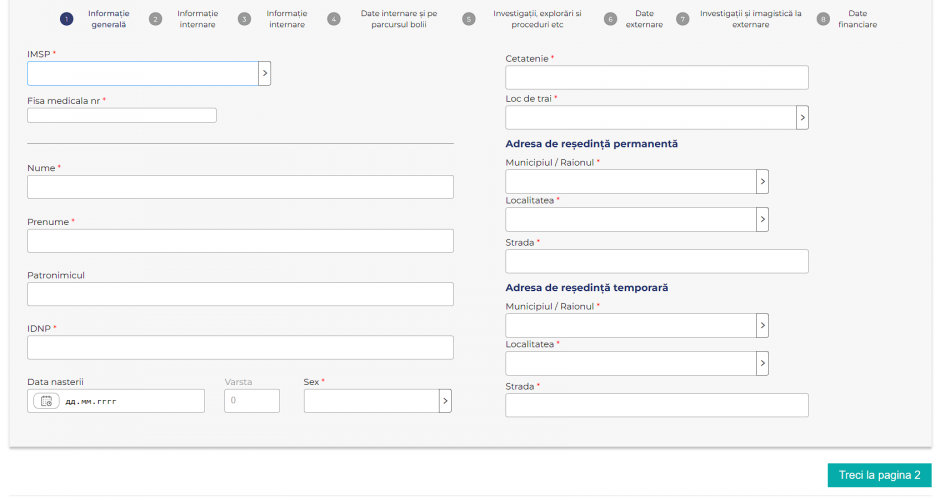Click the Fisa medicala nr field

point(122,115)
